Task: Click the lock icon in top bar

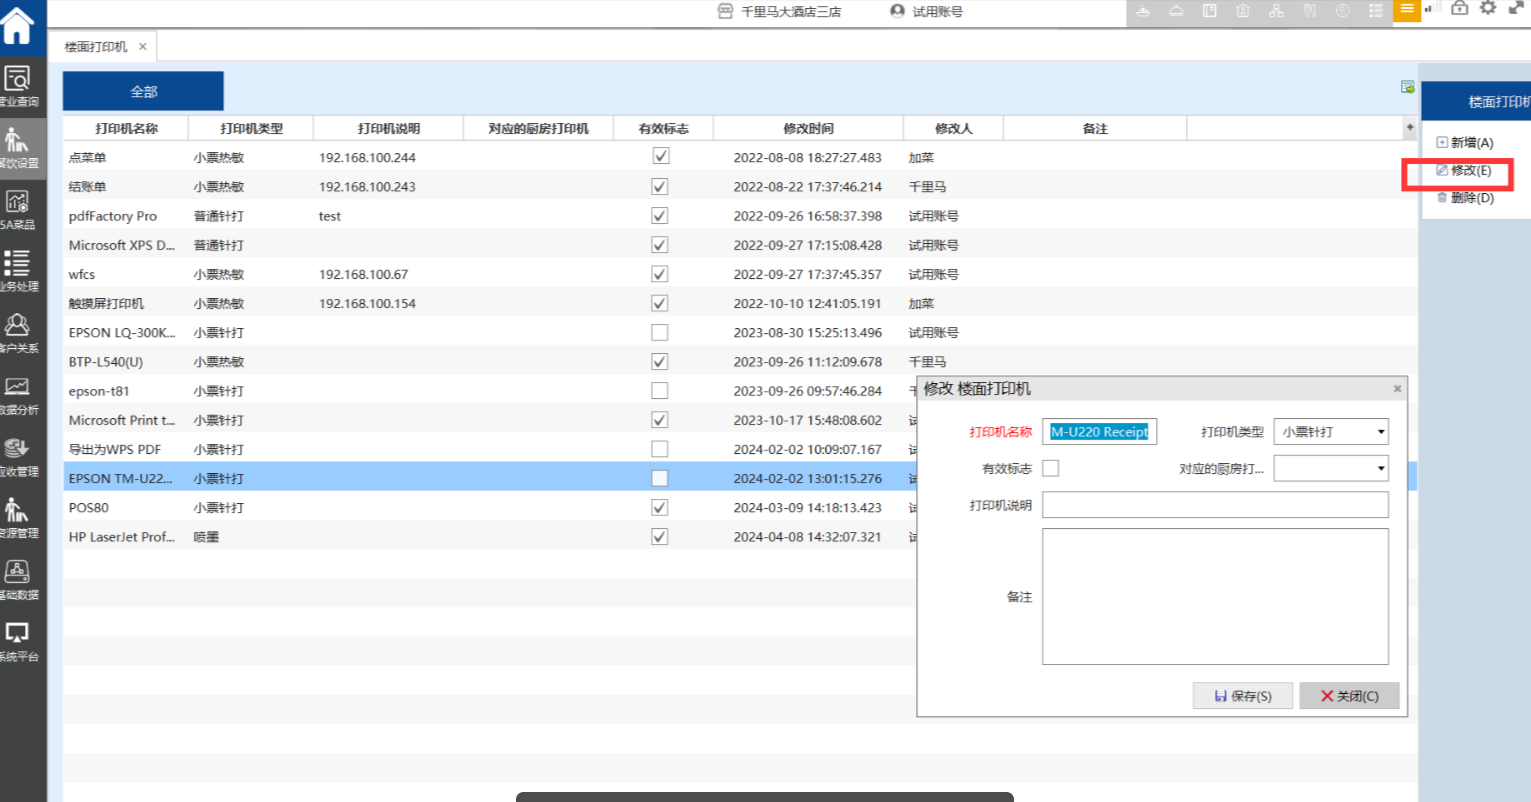Action: [x=1459, y=9]
